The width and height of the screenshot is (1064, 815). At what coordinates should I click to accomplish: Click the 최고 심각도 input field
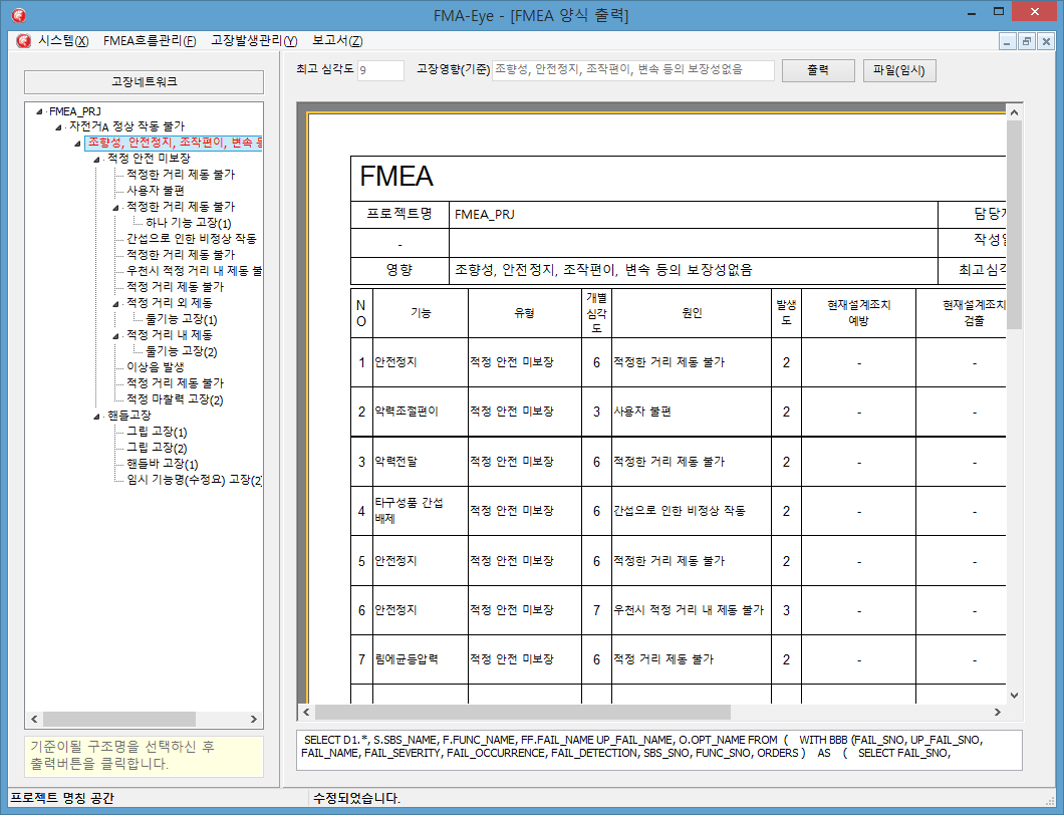(x=380, y=70)
